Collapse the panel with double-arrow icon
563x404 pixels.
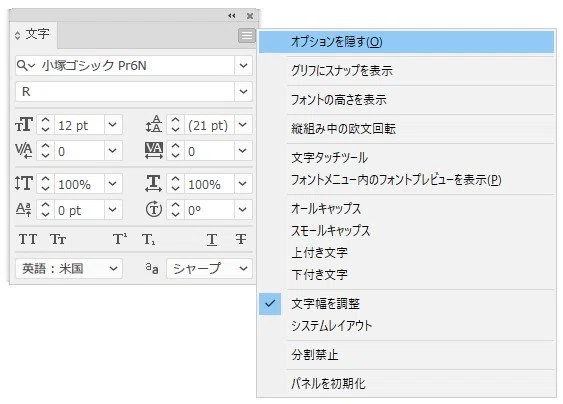232,16
